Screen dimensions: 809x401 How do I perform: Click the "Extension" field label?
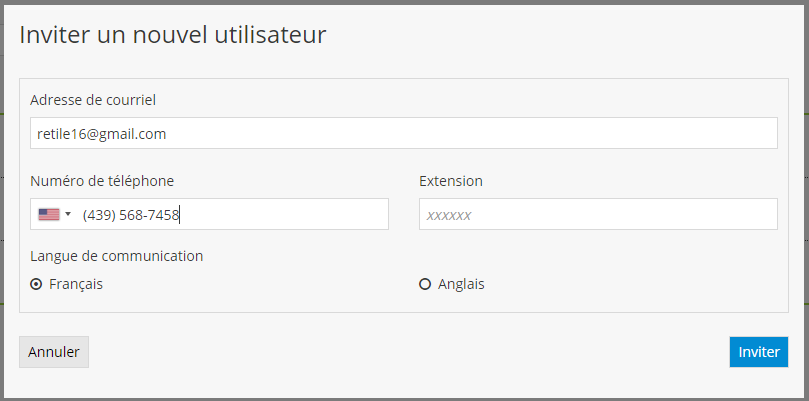450,181
